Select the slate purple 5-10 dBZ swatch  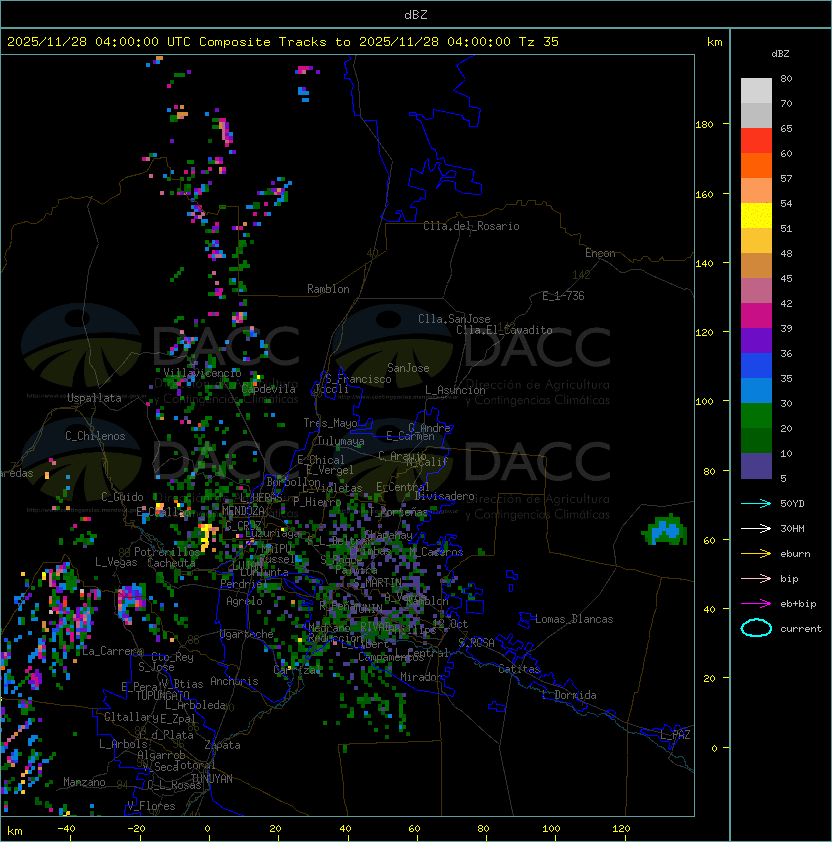pyautogui.click(x=756, y=466)
